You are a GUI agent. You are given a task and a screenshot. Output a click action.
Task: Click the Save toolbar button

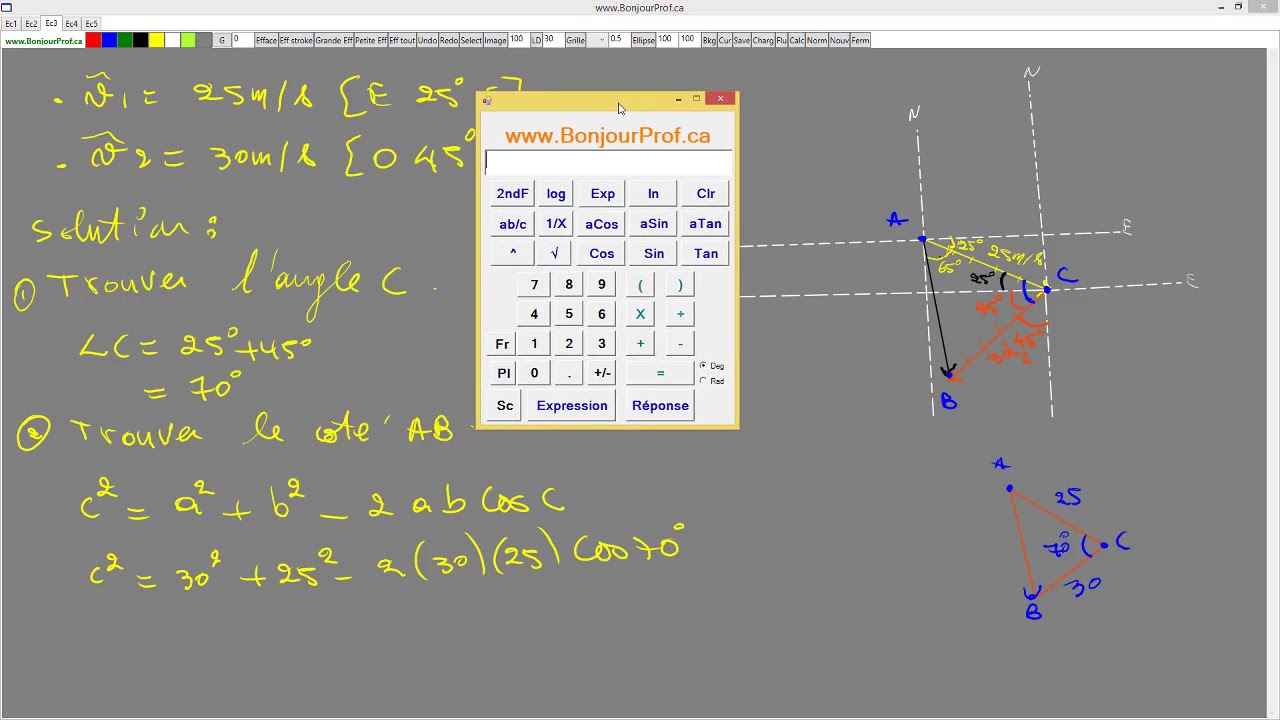pos(742,40)
